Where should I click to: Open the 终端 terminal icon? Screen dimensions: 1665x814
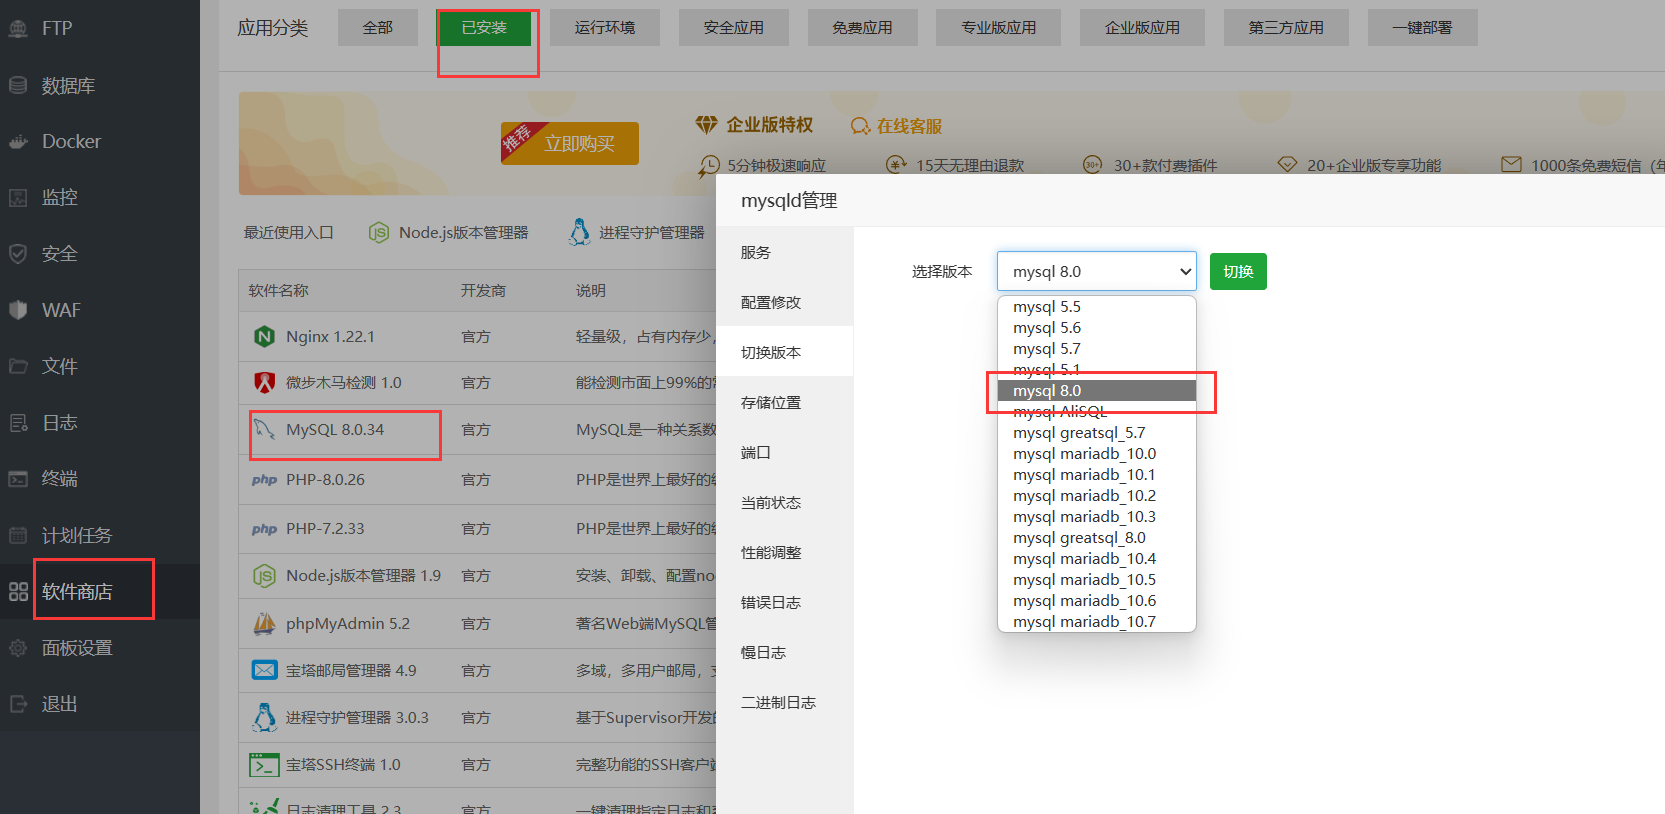click(x=18, y=479)
